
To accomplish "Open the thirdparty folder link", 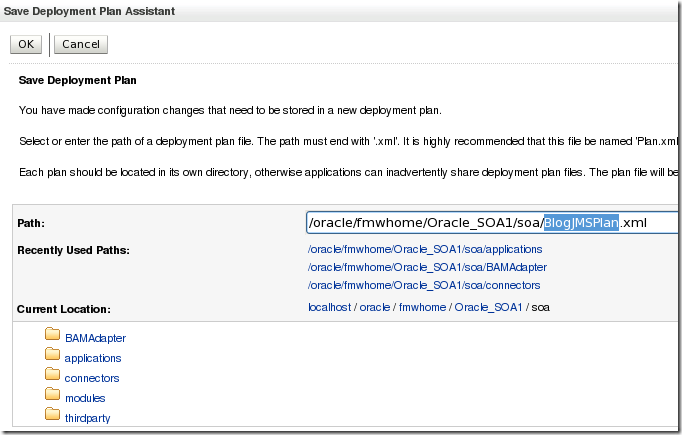I will (x=87, y=418).
